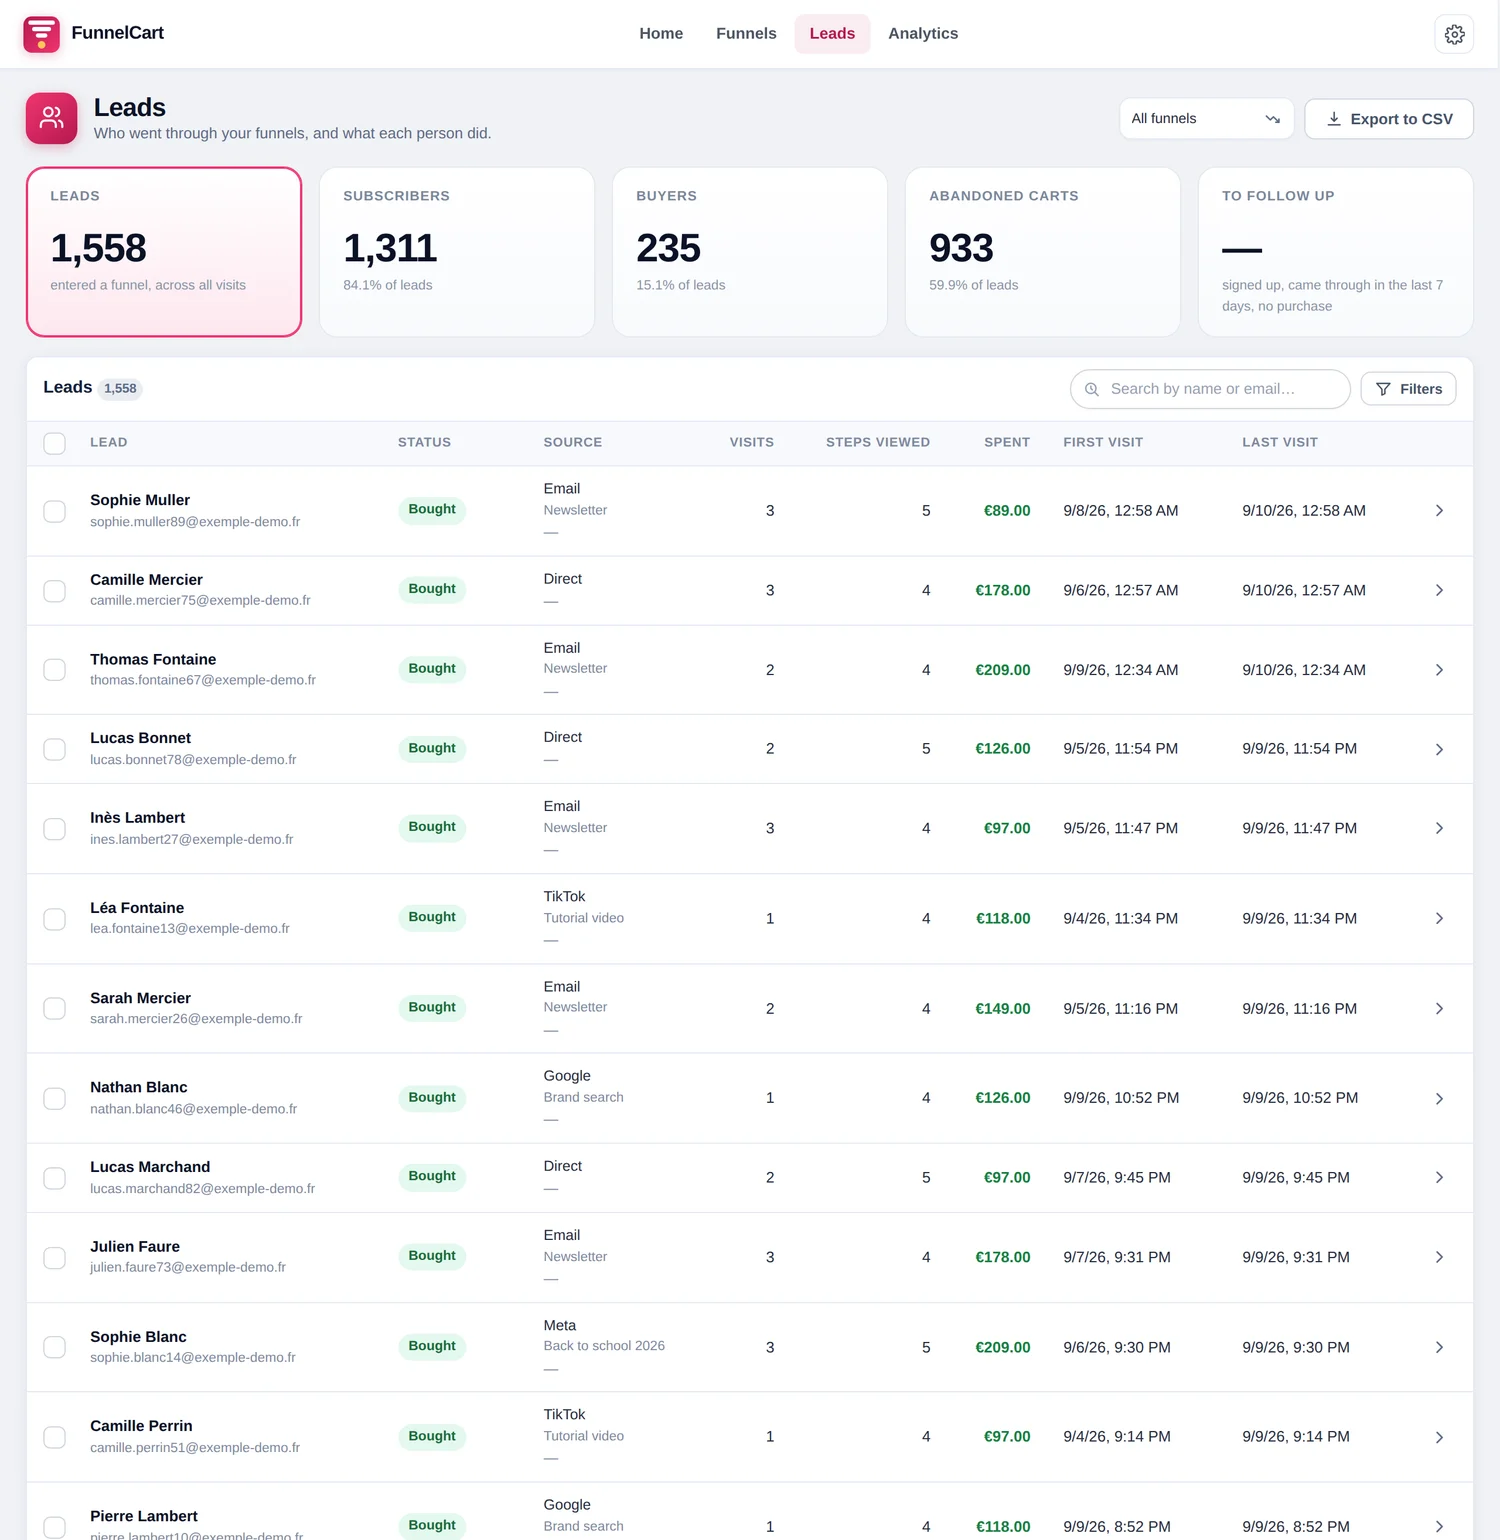
Task: Open Léa Fontaine's lead chevron
Action: (1439, 918)
